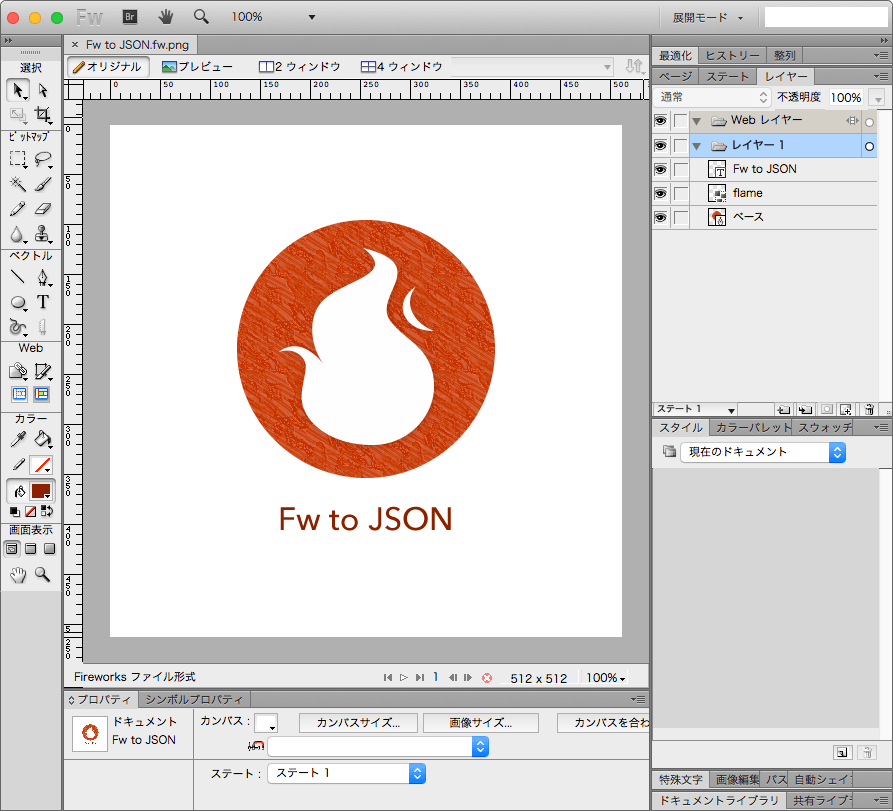Toggle visibility of the ベース layer
The height and width of the screenshot is (811, 893).
coord(660,217)
